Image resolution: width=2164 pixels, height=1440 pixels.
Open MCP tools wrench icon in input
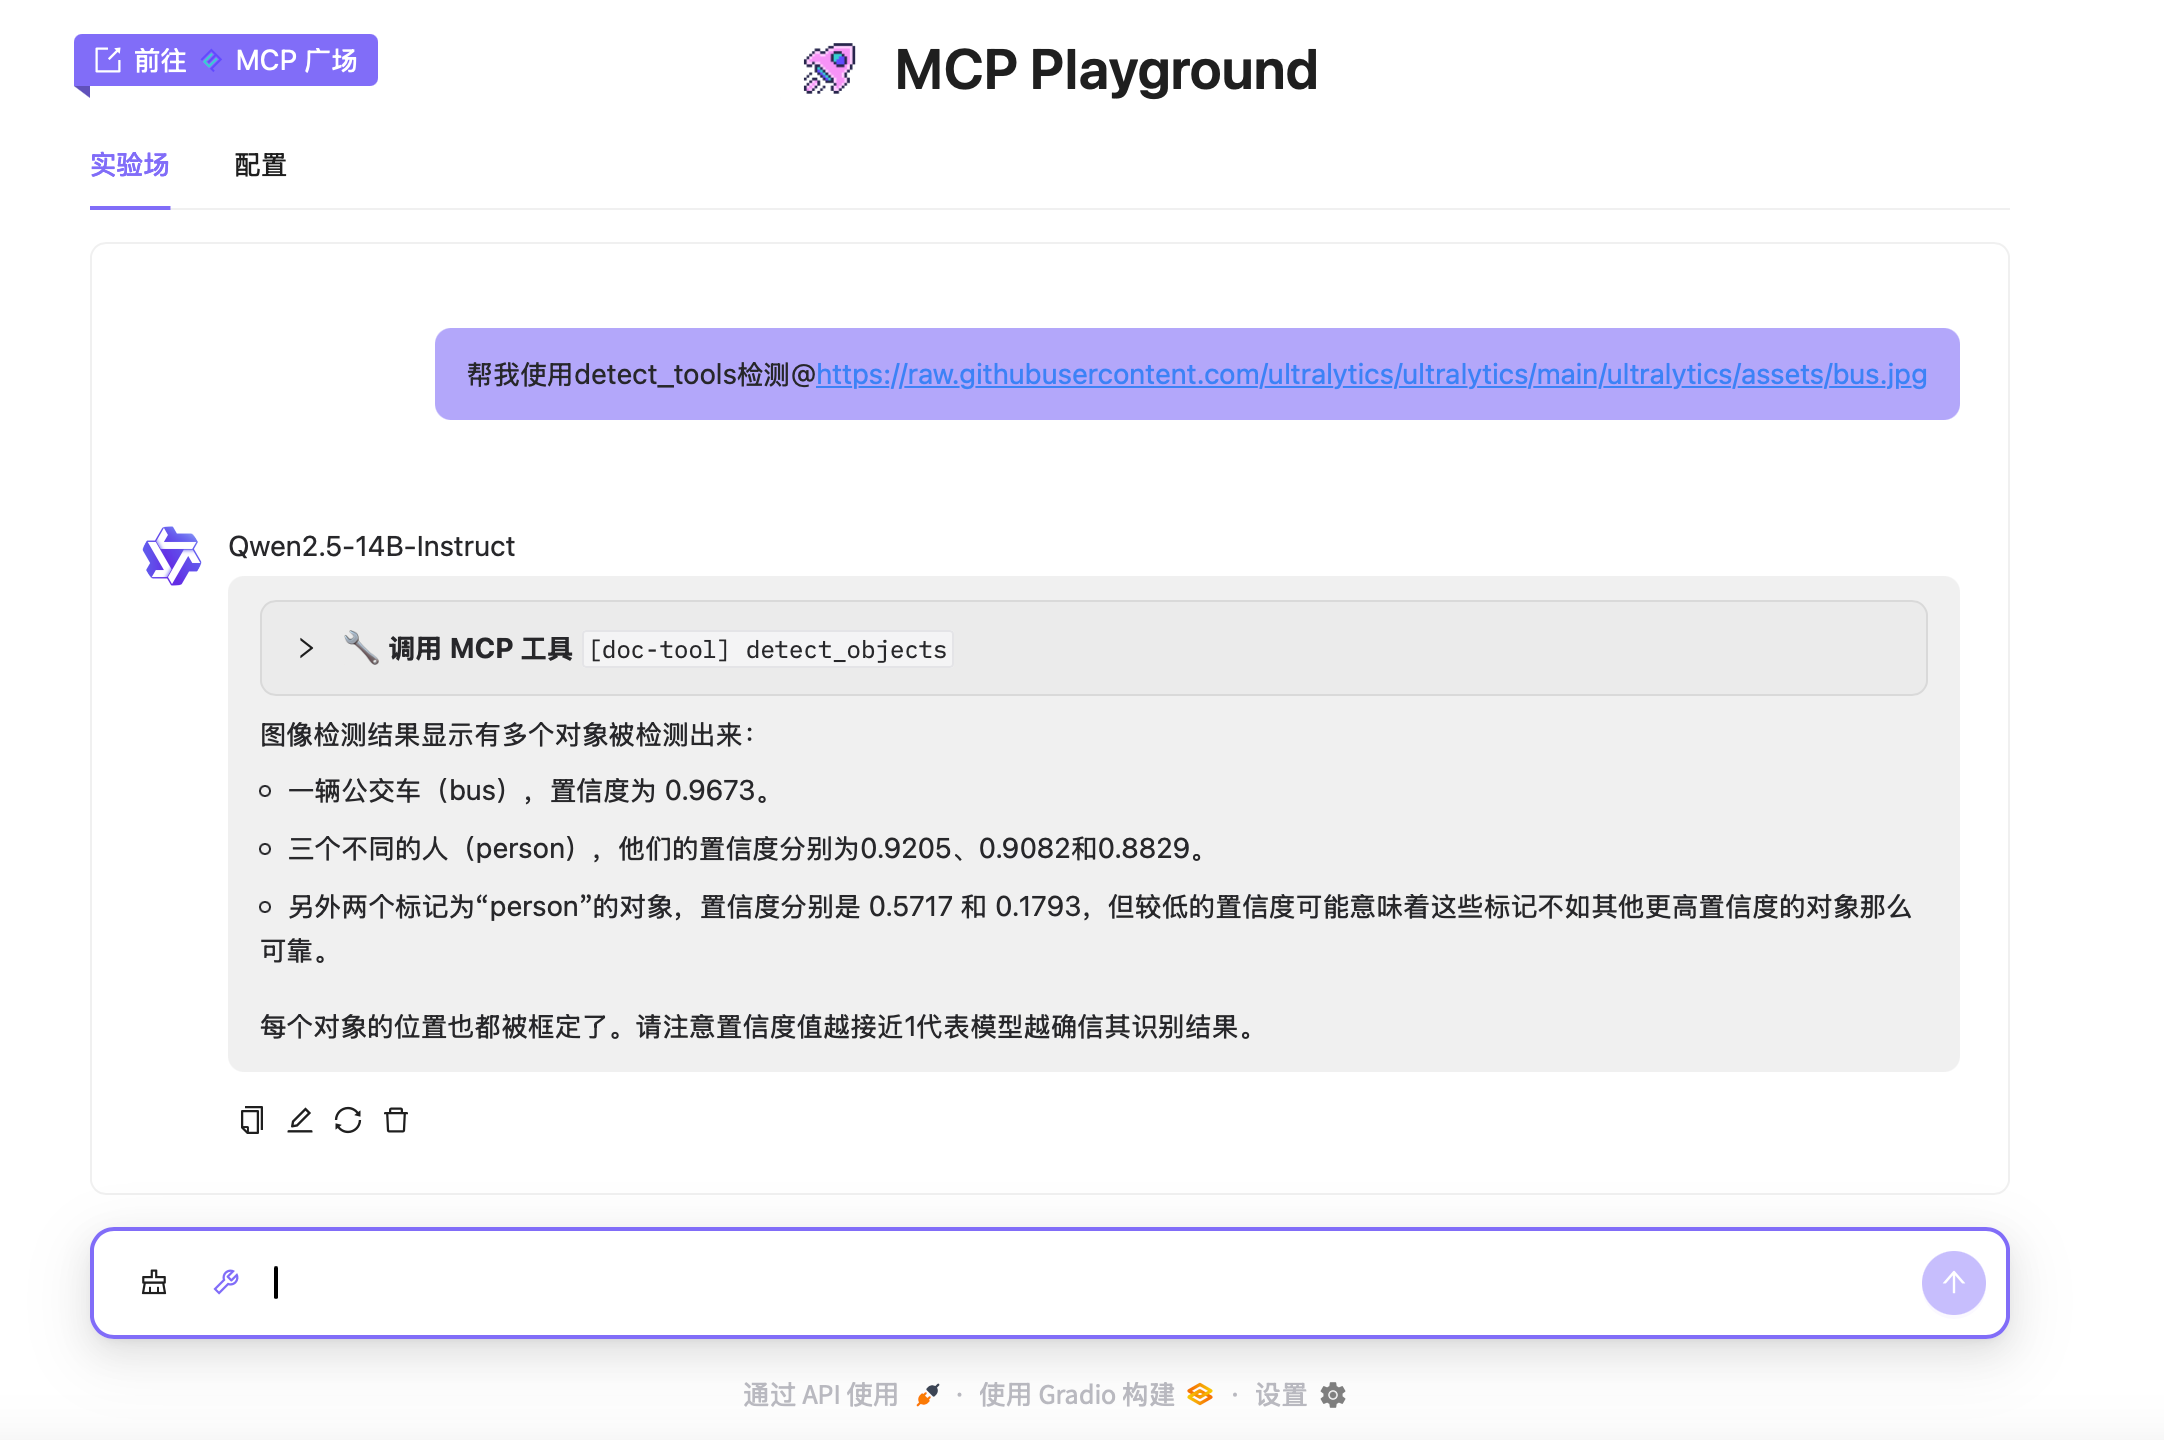tap(226, 1282)
